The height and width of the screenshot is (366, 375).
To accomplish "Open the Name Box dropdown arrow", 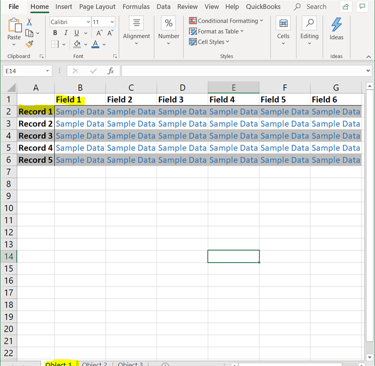I will pyautogui.click(x=47, y=71).
